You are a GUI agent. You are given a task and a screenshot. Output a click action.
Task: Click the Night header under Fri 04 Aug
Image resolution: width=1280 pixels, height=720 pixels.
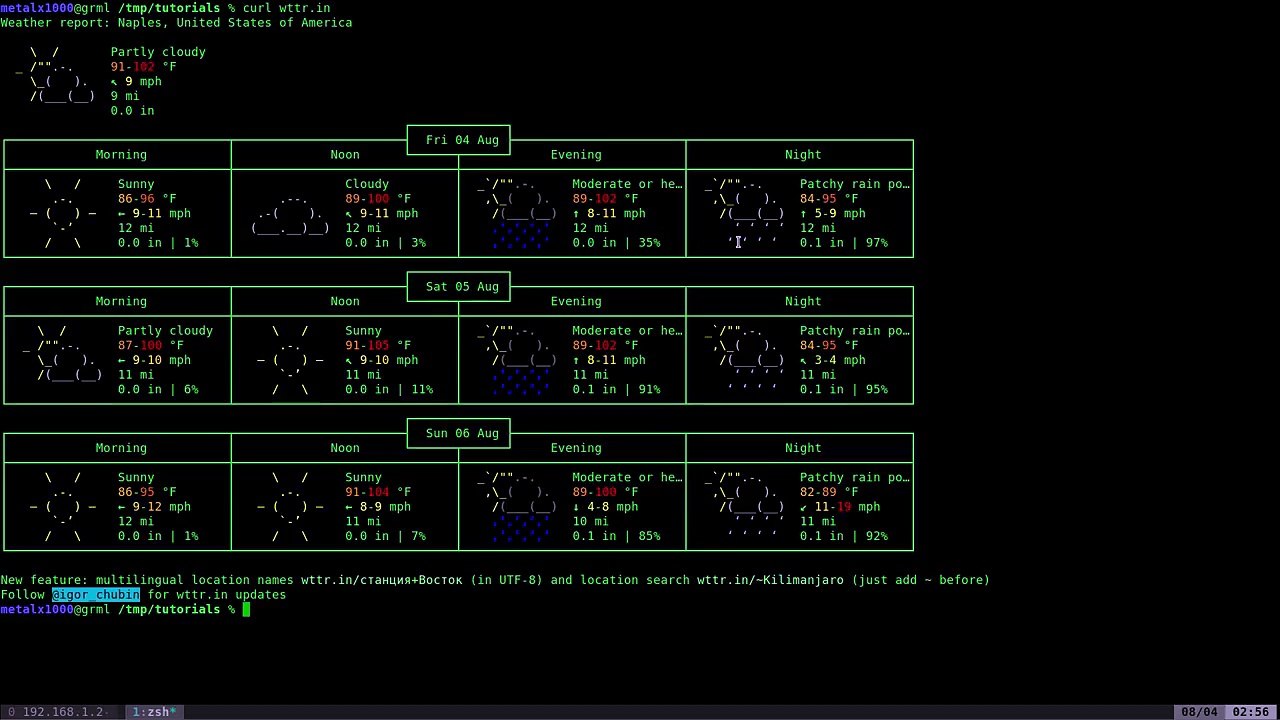(803, 155)
